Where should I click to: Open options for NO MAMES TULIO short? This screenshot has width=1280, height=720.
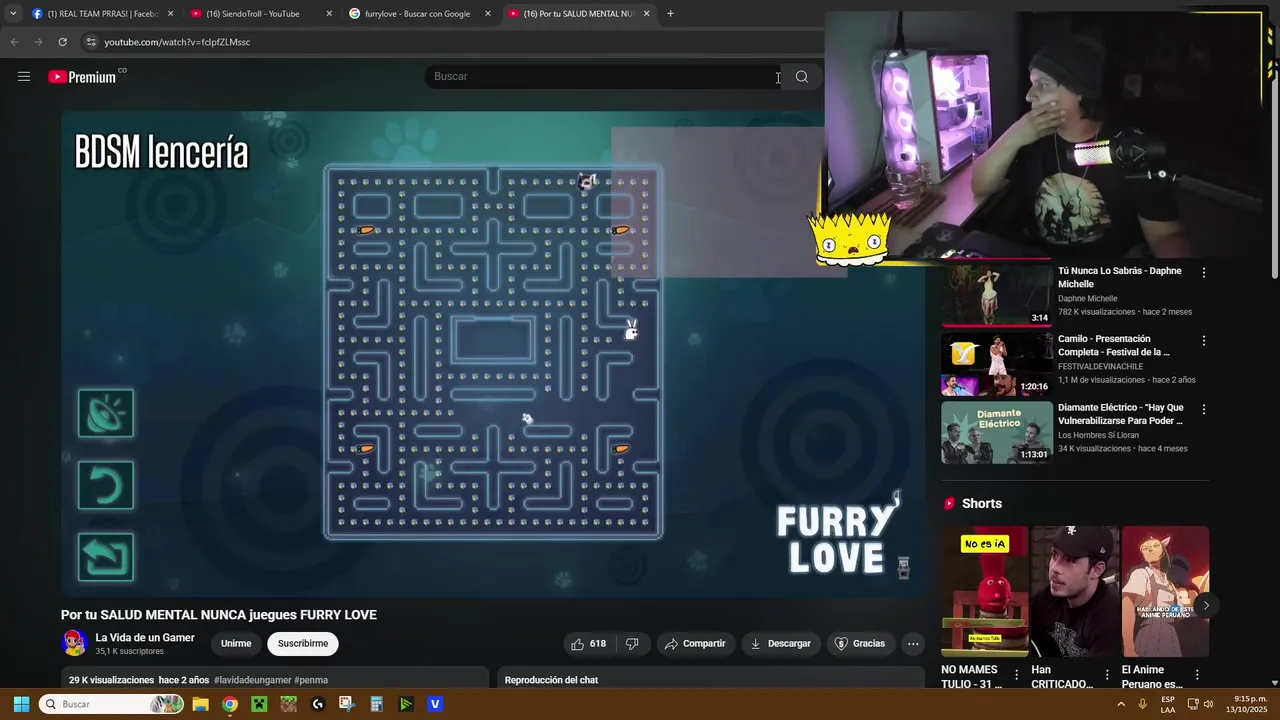coord(1017,675)
